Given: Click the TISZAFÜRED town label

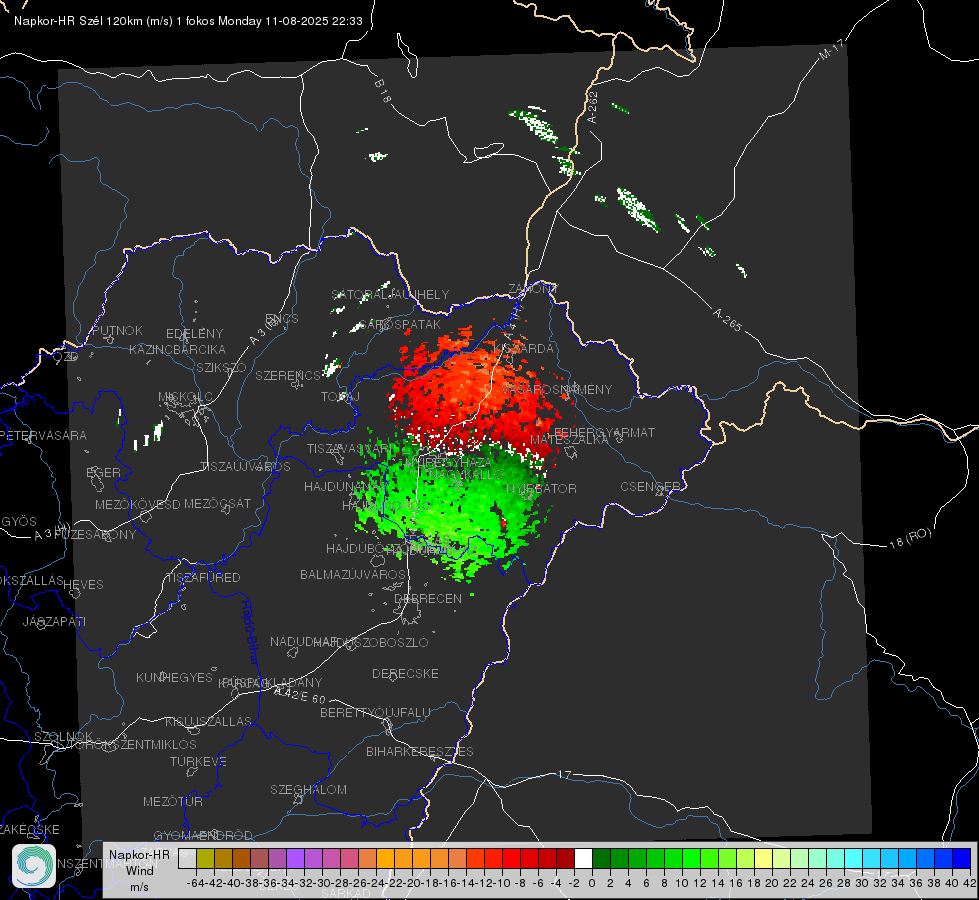Looking at the screenshot, I should [x=203, y=578].
